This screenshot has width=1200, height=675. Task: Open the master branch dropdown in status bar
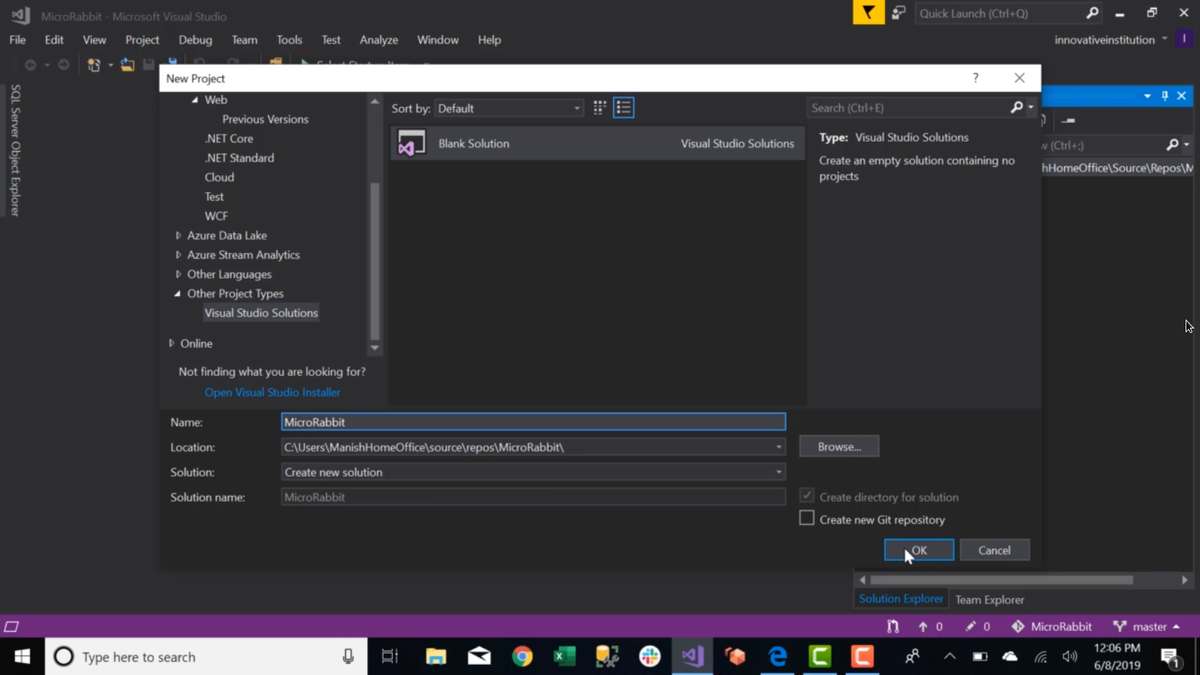[1147, 627]
